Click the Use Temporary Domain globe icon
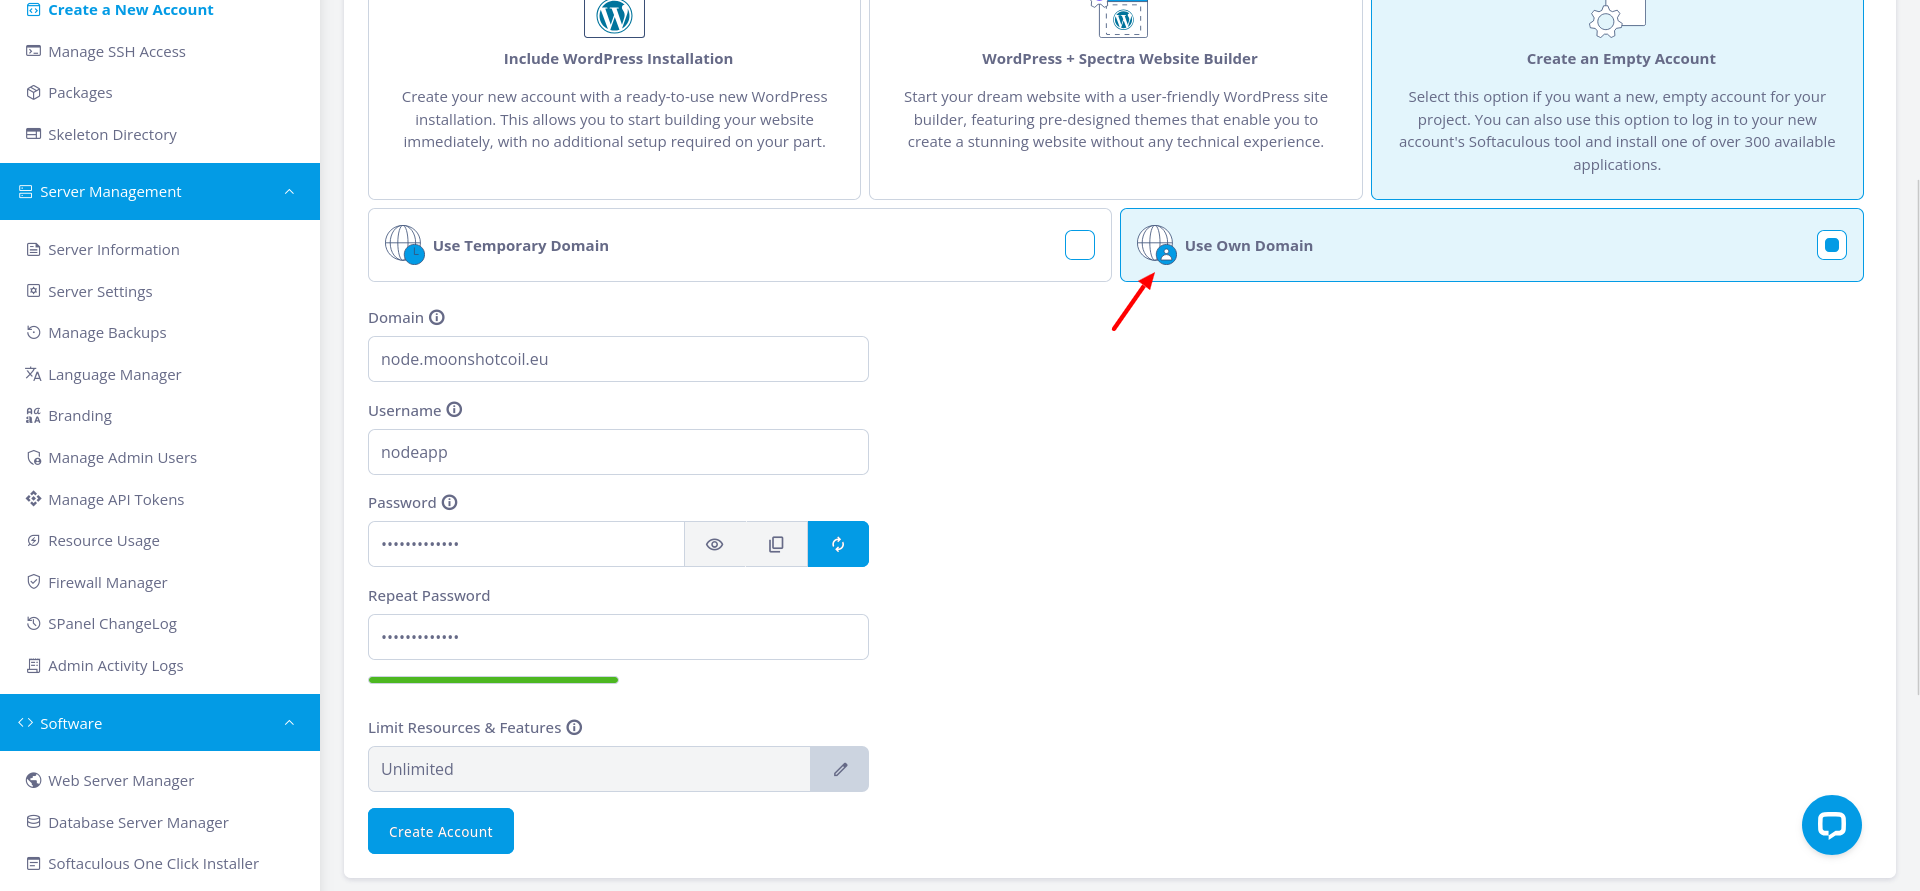The image size is (1920, 891). 404,244
